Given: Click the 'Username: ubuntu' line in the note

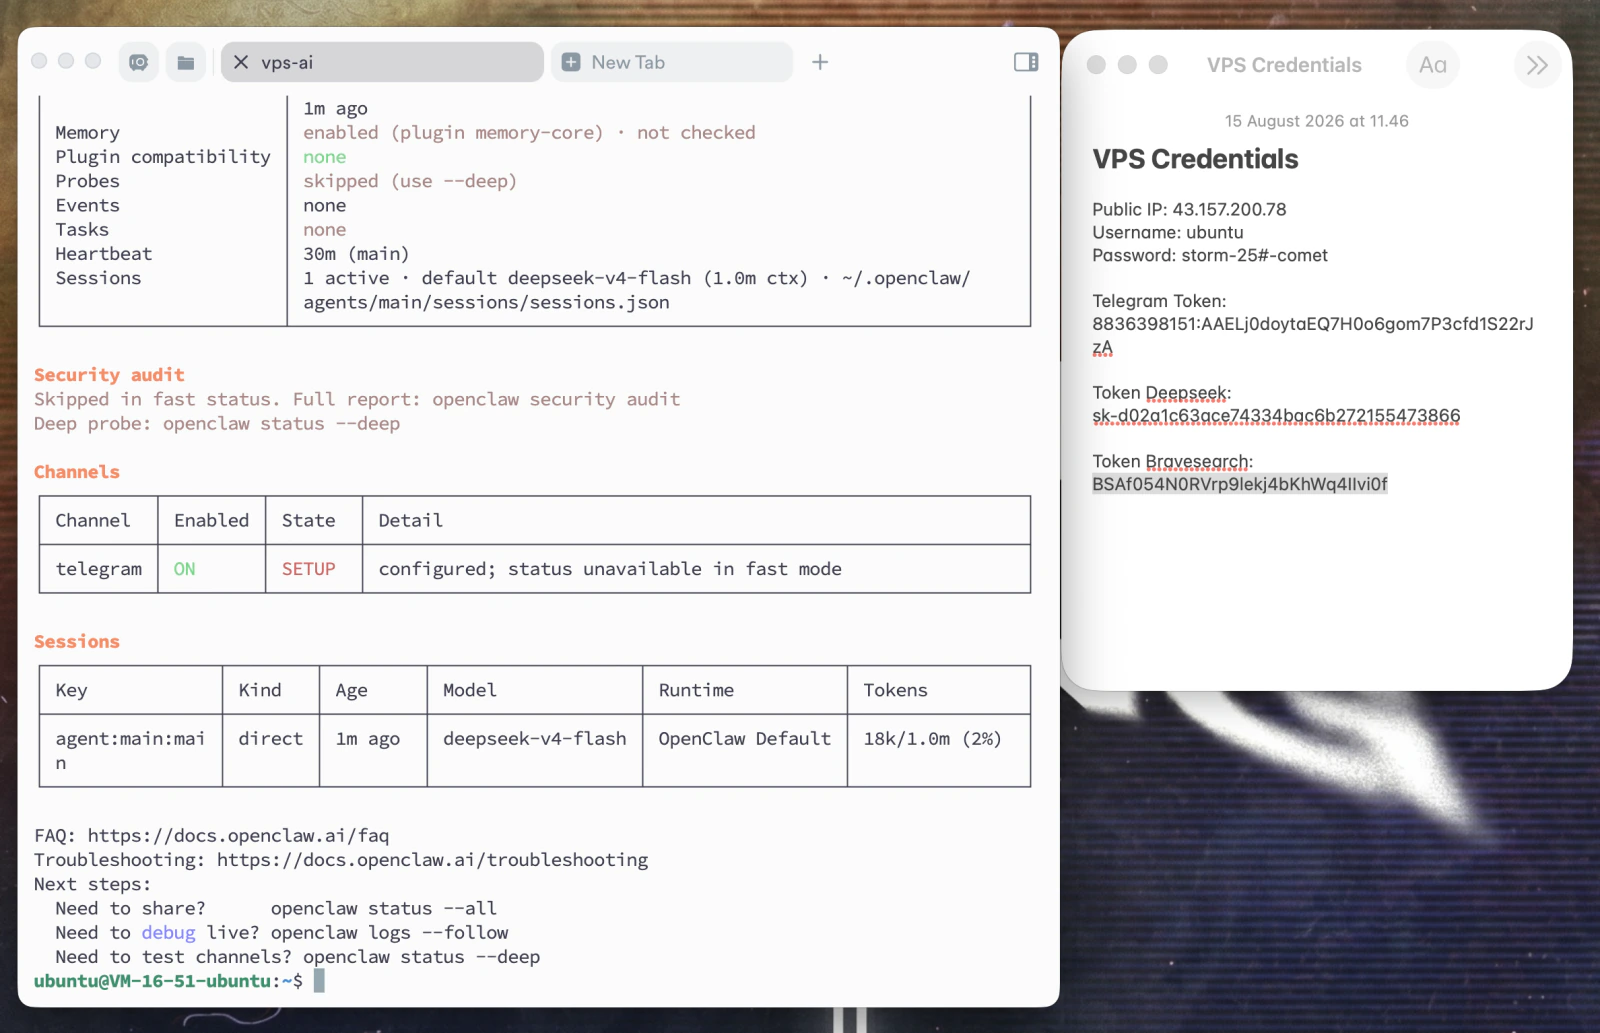Looking at the screenshot, I should tap(1168, 232).
